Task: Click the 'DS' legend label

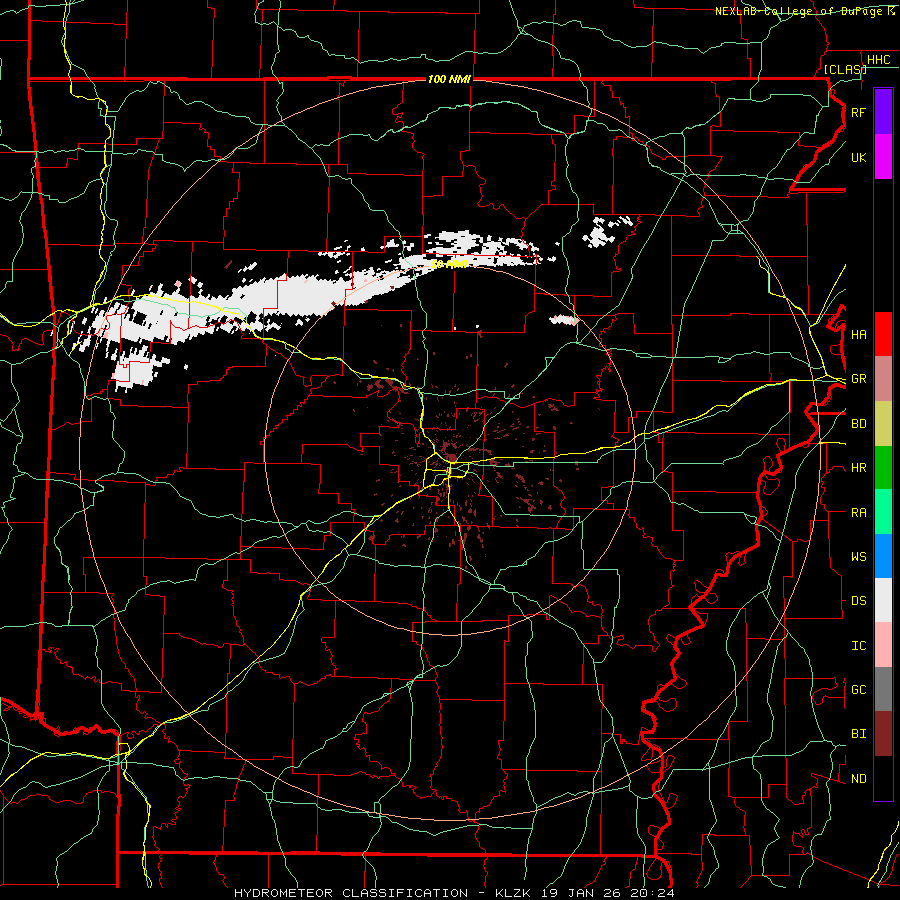Action: coord(858,601)
